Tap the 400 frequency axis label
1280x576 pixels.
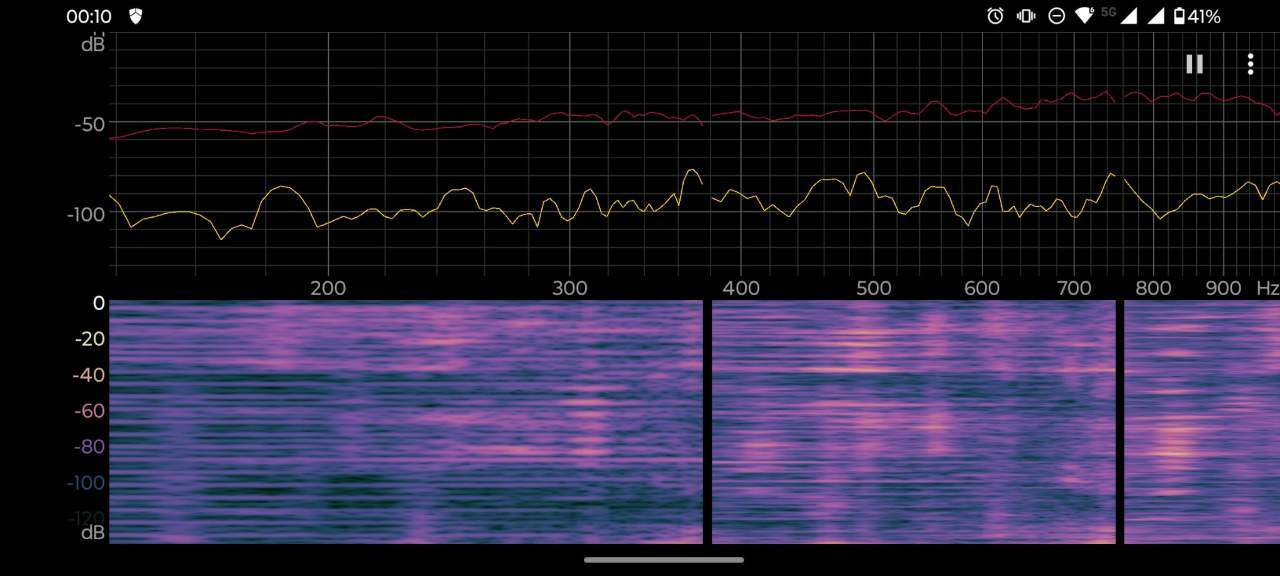(x=741, y=288)
